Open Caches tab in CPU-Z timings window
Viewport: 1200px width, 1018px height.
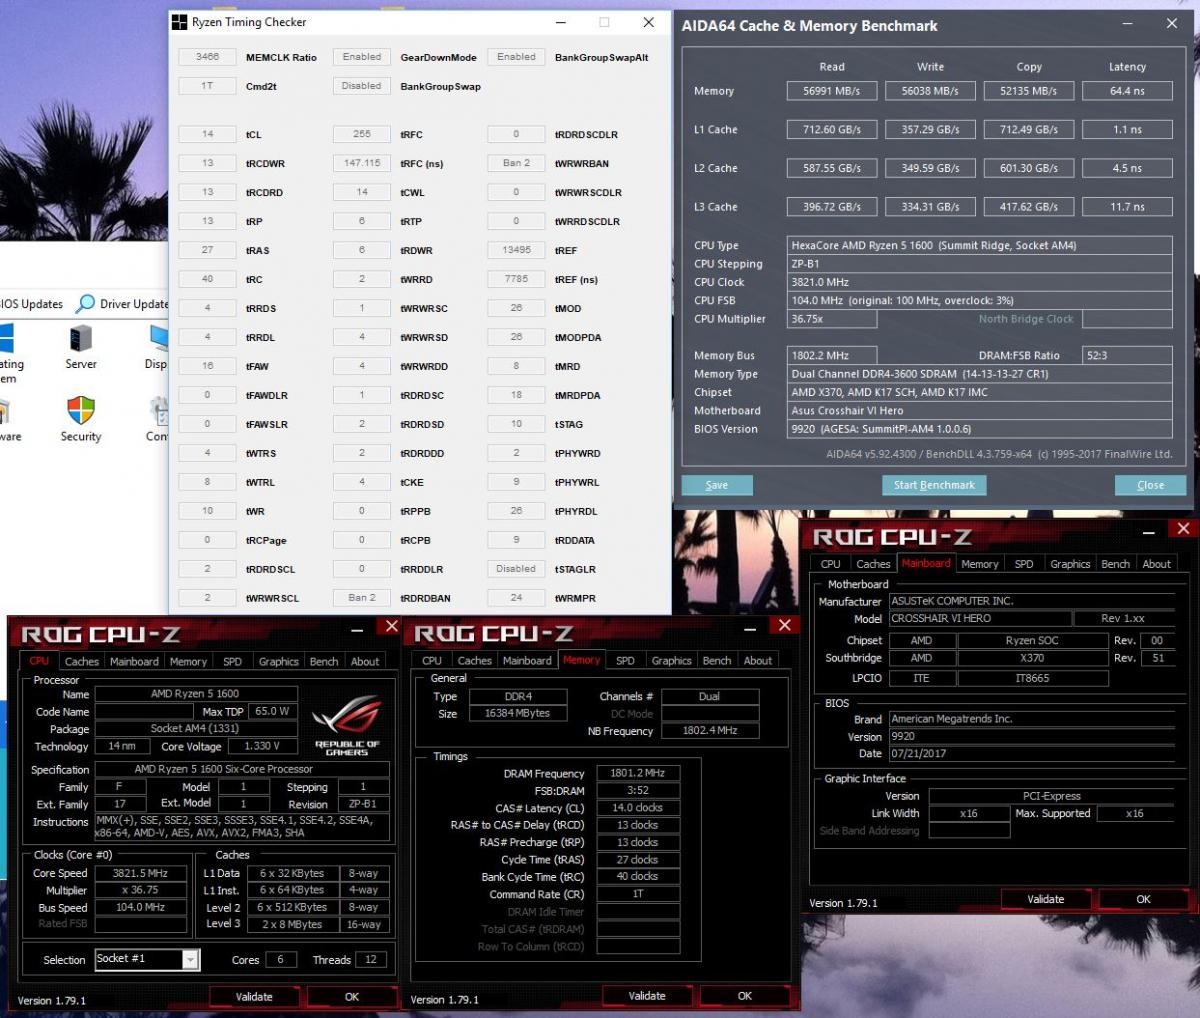click(475, 660)
